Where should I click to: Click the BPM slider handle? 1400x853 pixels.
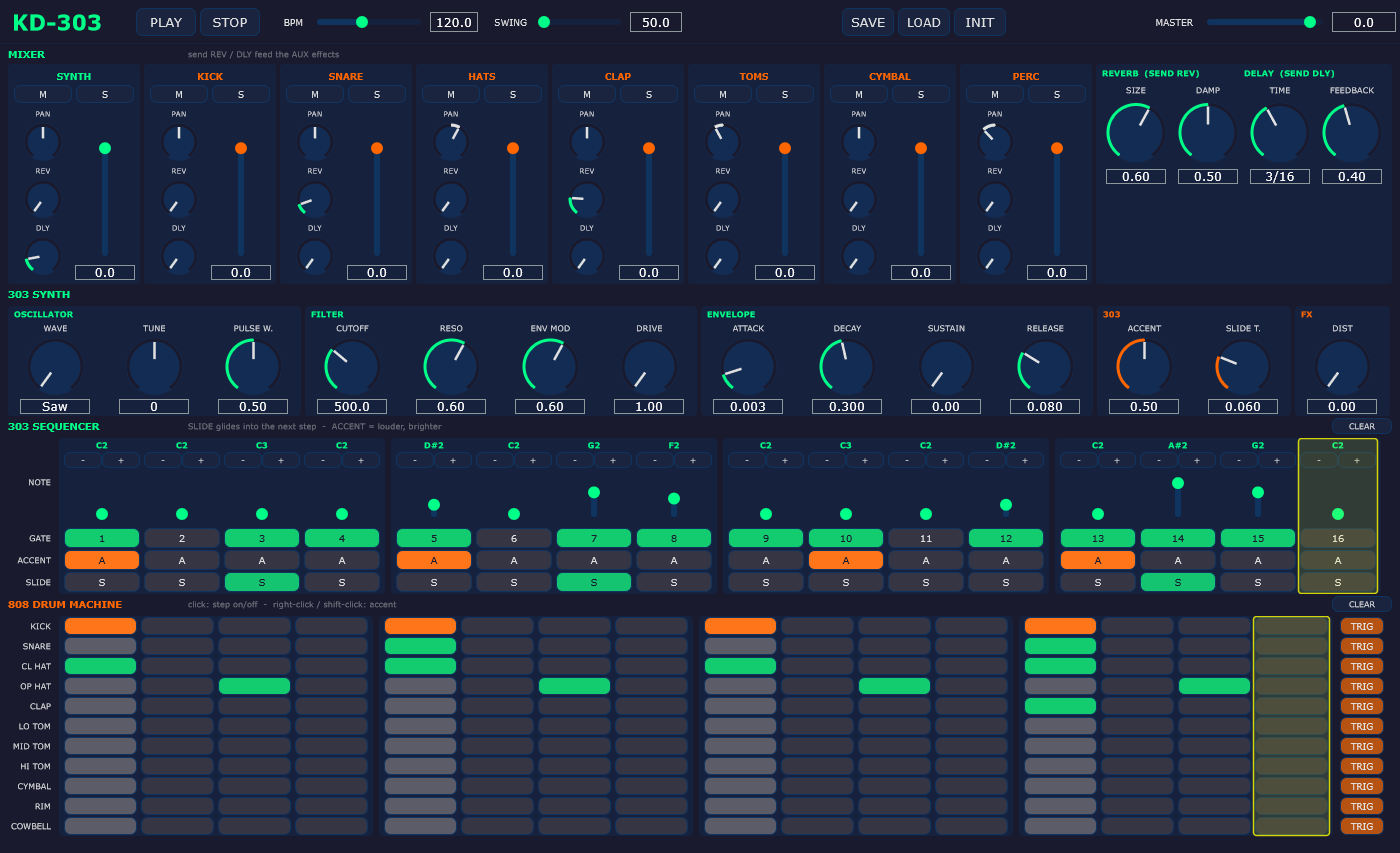[x=362, y=22]
